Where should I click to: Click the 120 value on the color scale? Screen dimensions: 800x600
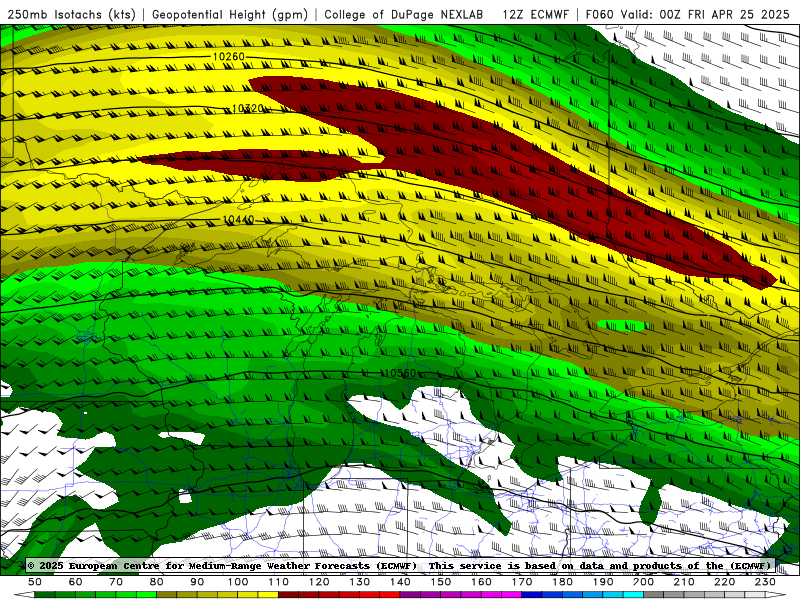319,582
